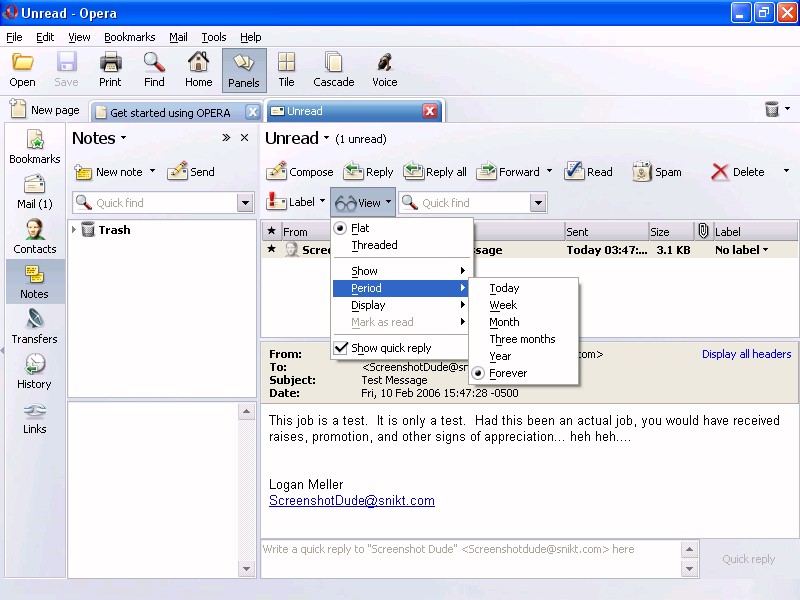800x600 pixels.
Task: Select the Threaded view option
Action: (x=374, y=245)
